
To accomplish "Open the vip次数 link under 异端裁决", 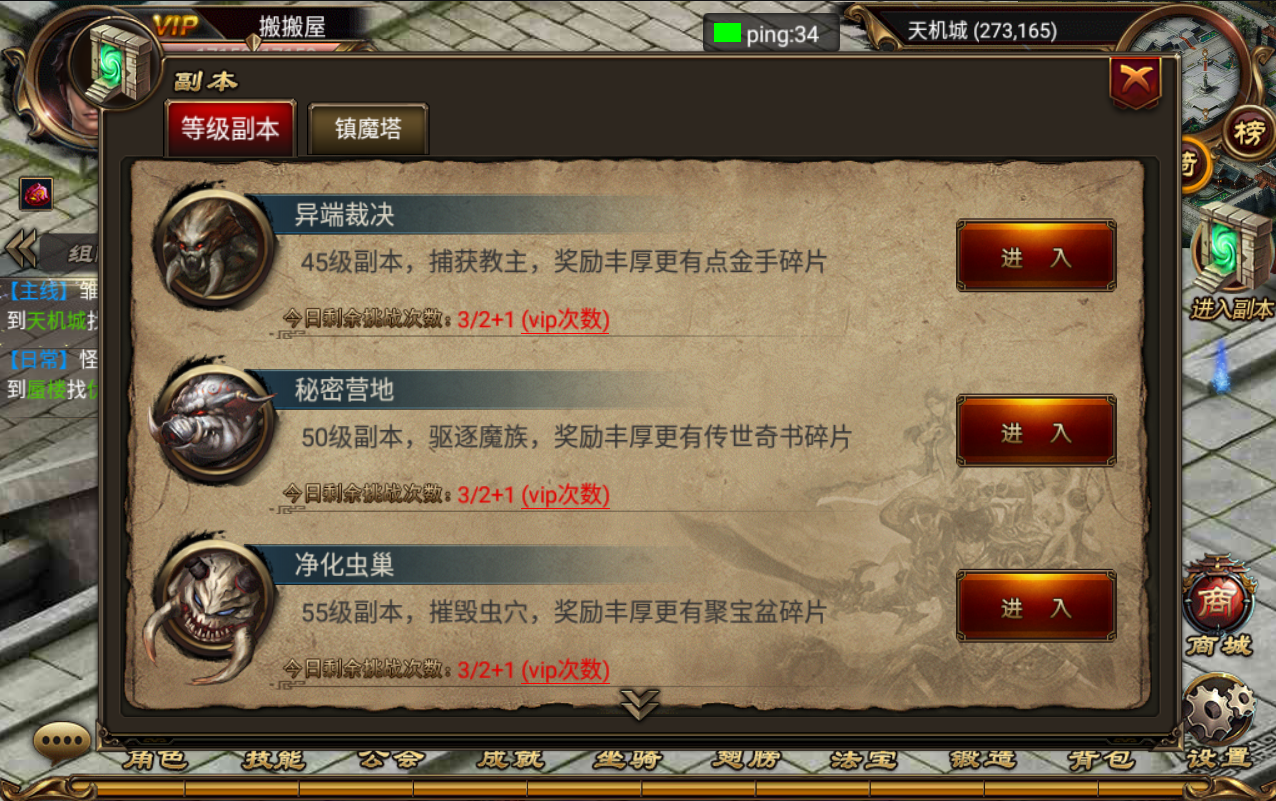I will pyautogui.click(x=565, y=320).
